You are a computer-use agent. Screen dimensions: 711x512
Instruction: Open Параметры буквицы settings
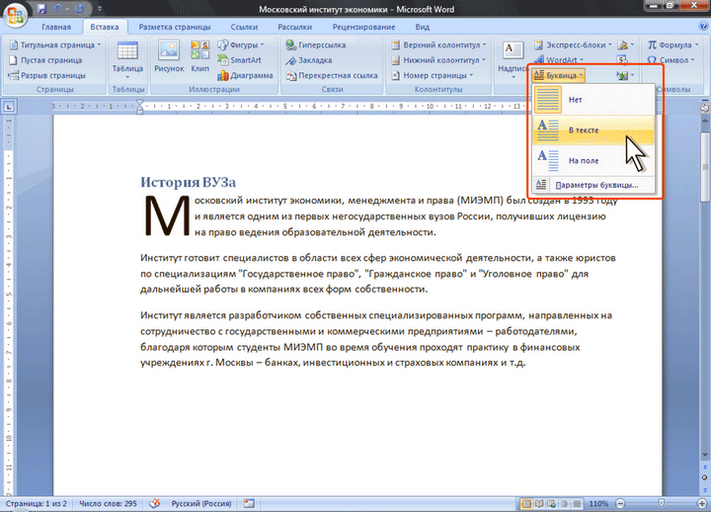593,185
